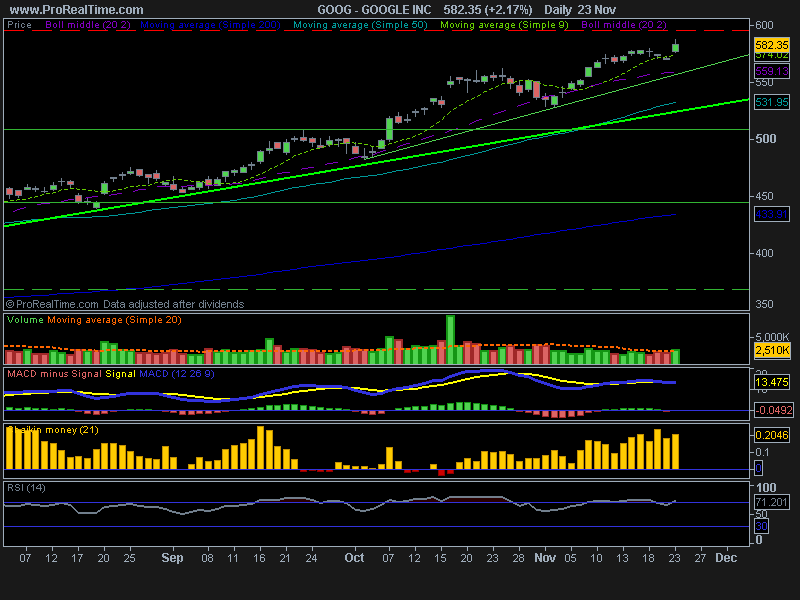800x600 pixels.
Task: Click the tallest green volume bar
Action: click(450, 339)
